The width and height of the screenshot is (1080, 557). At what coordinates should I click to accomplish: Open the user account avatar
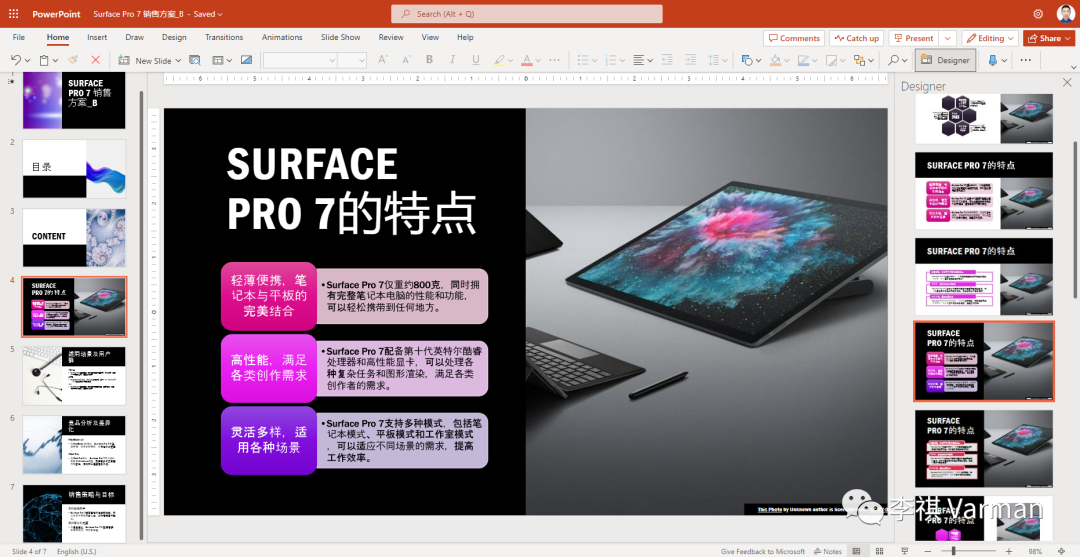click(1065, 14)
